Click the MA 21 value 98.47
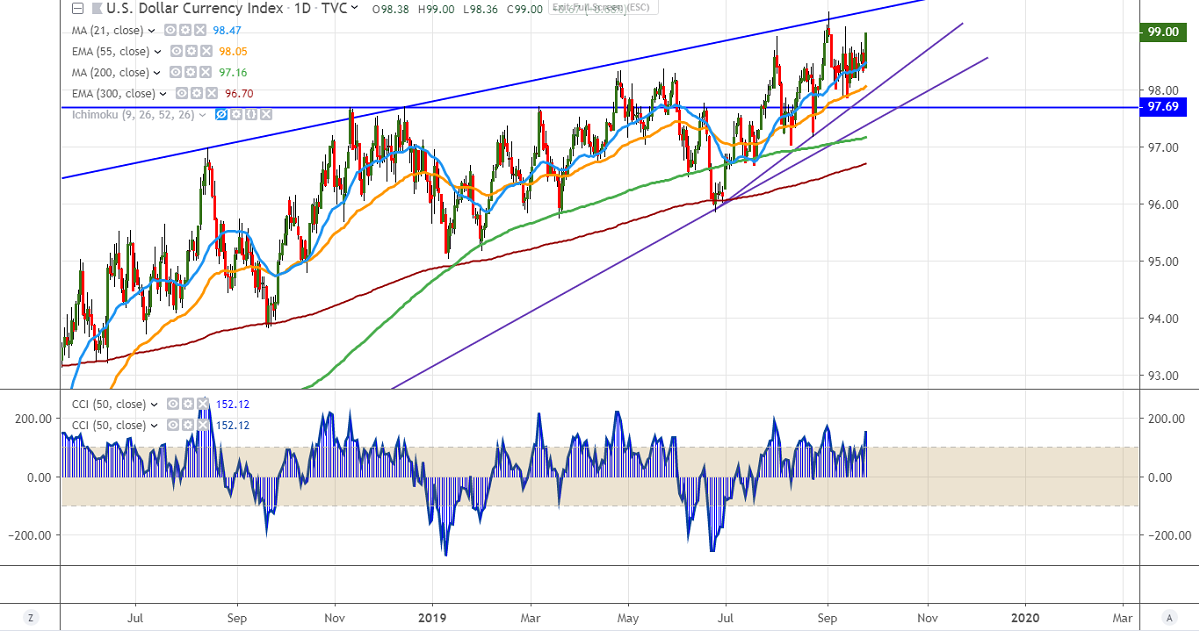This screenshot has width=1199, height=631. (x=227, y=31)
